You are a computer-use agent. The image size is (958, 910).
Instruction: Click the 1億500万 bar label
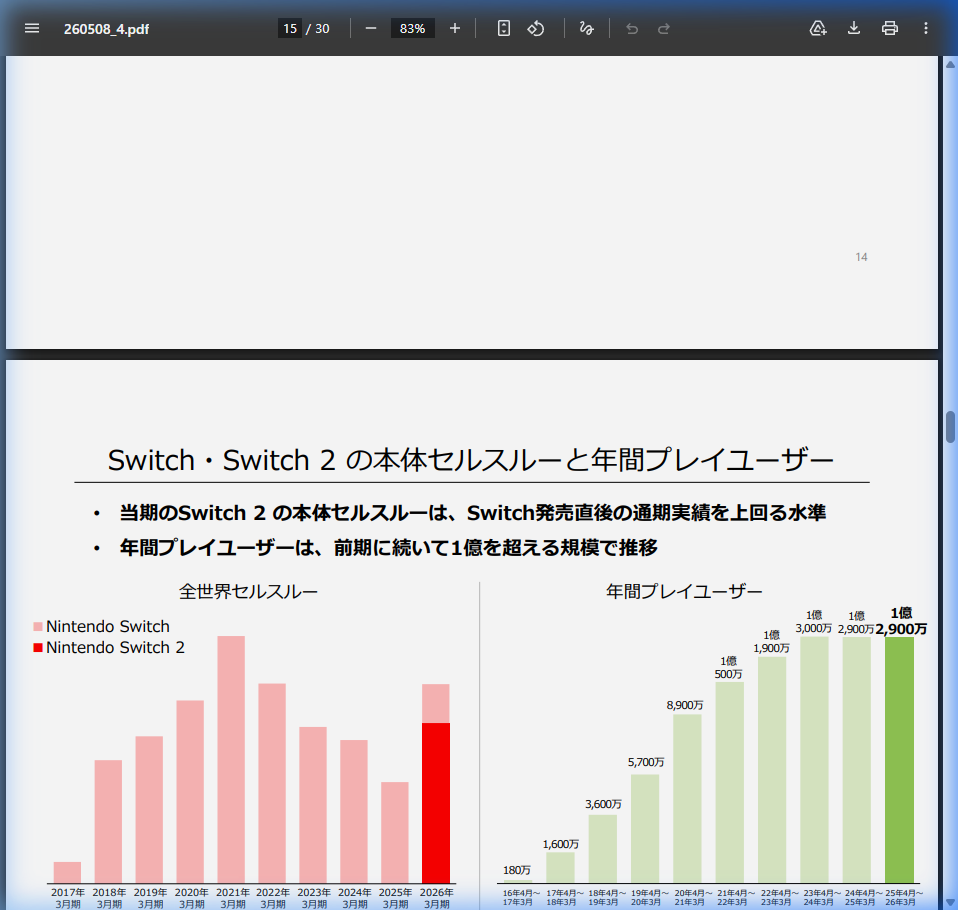pyautogui.click(x=728, y=667)
